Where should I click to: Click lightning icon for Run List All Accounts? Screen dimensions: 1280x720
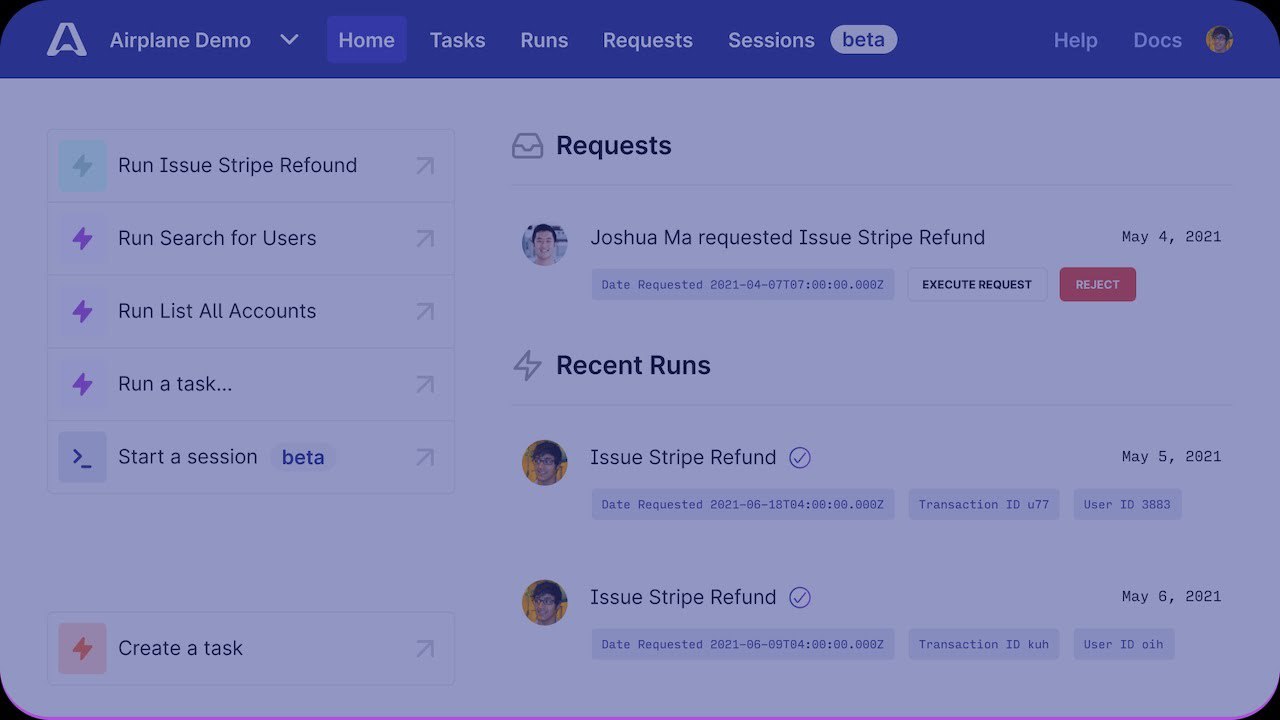pos(82,312)
